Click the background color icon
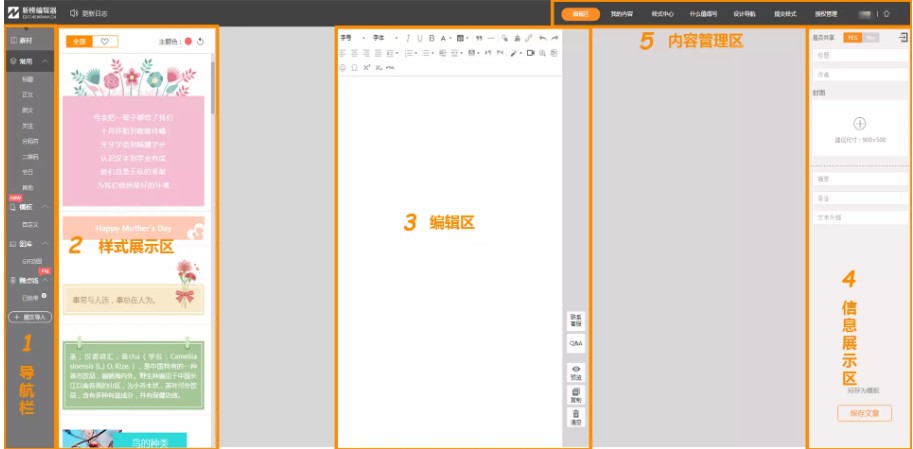The image size is (913, 449). pos(460,38)
